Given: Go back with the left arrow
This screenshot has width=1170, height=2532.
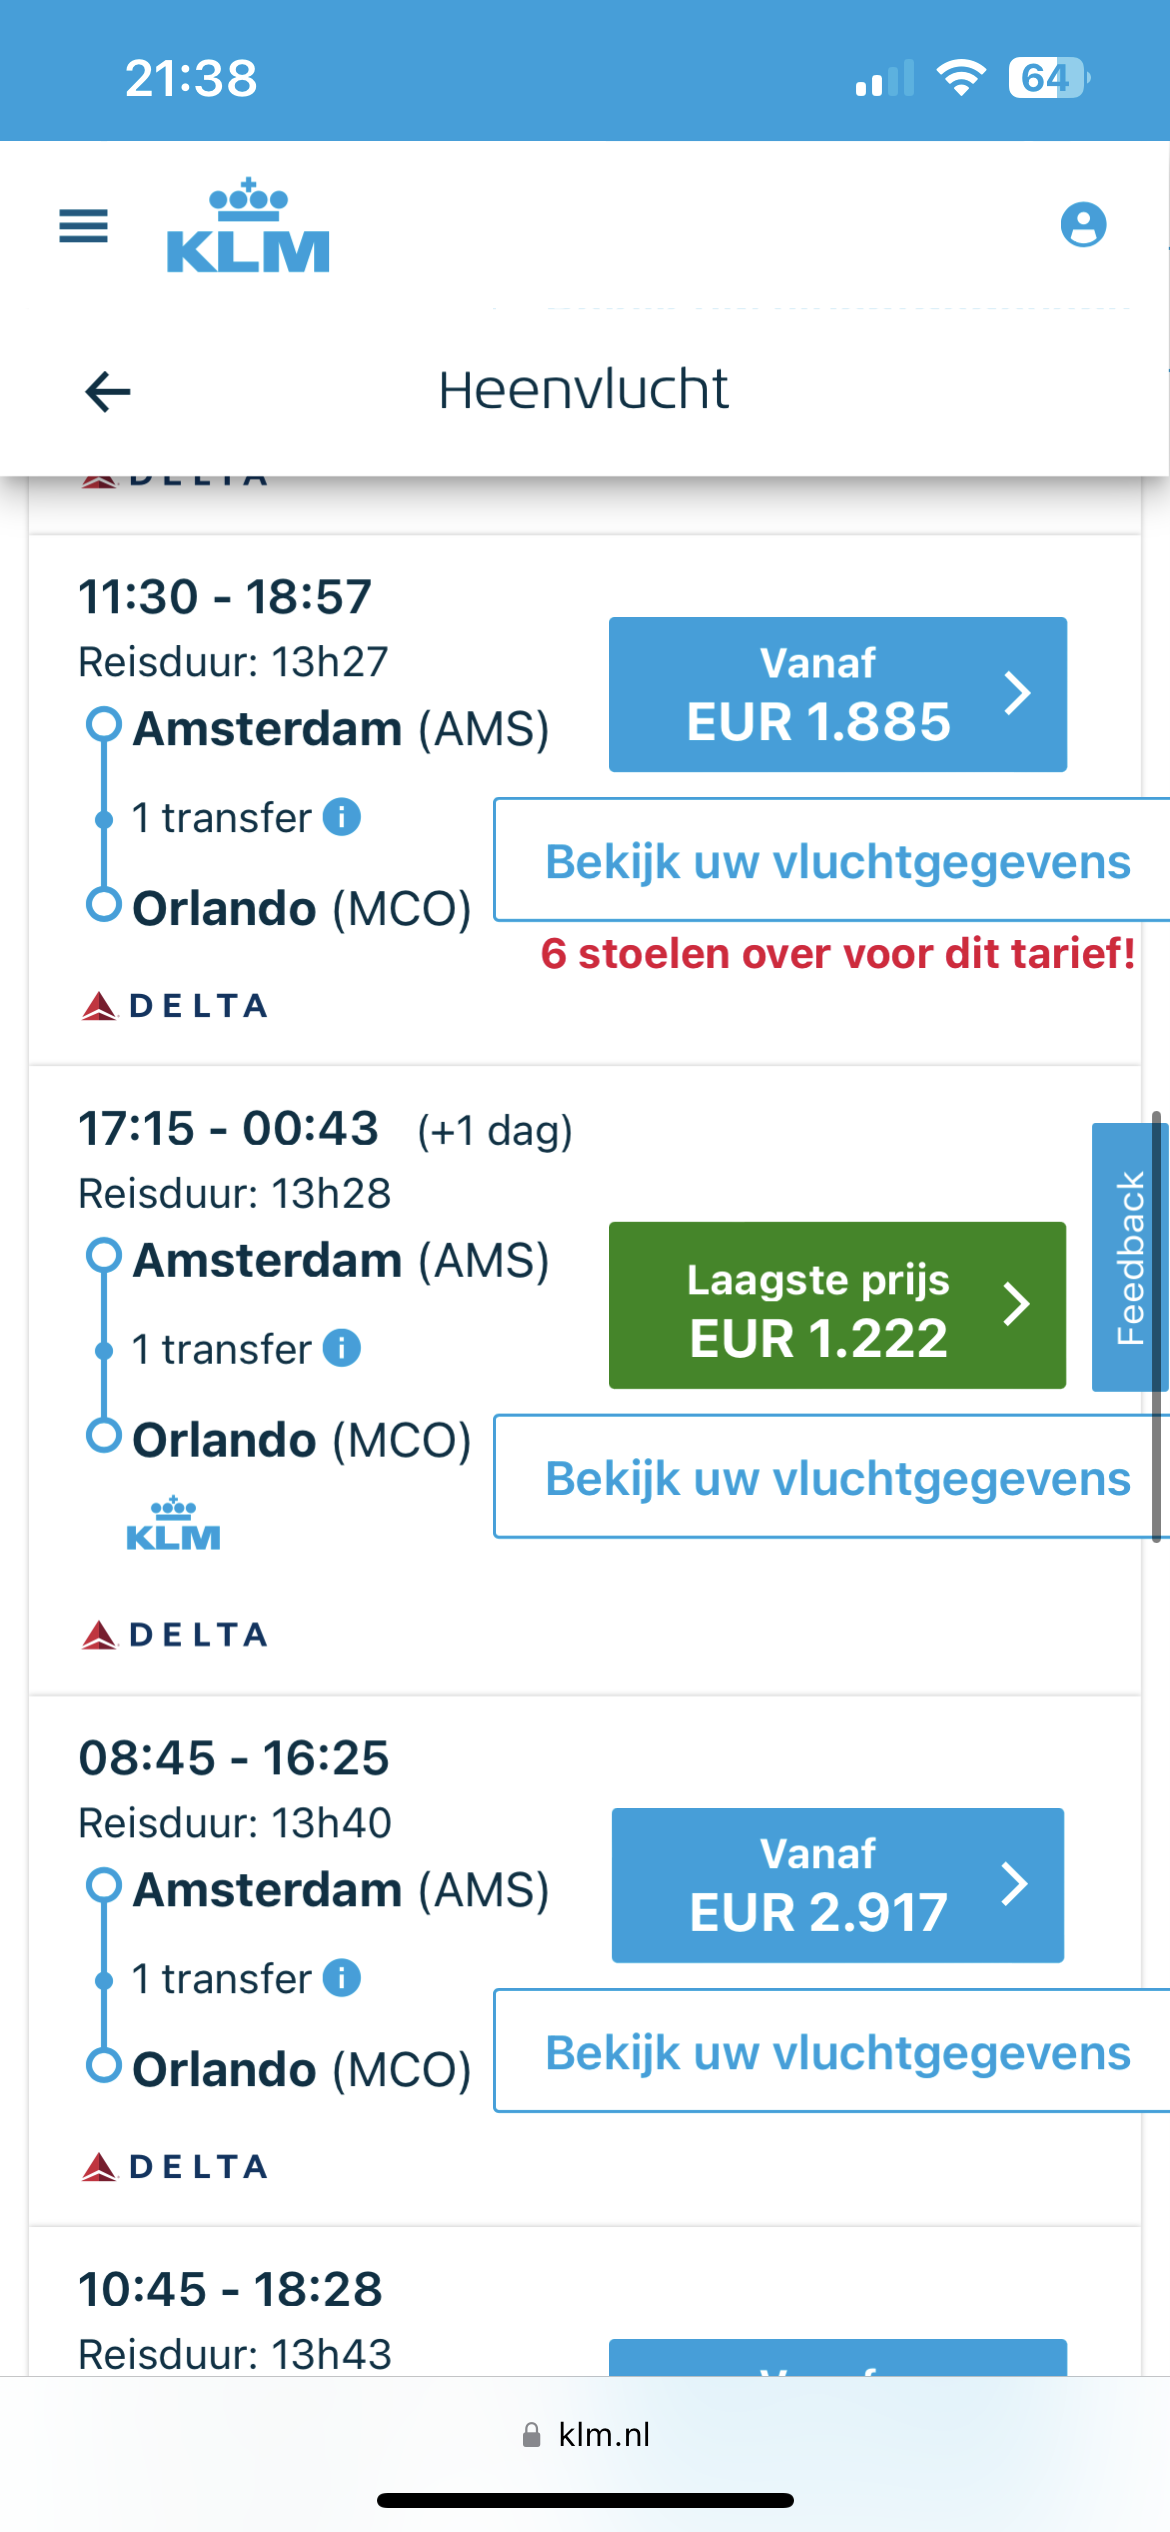Looking at the screenshot, I should click(x=108, y=391).
